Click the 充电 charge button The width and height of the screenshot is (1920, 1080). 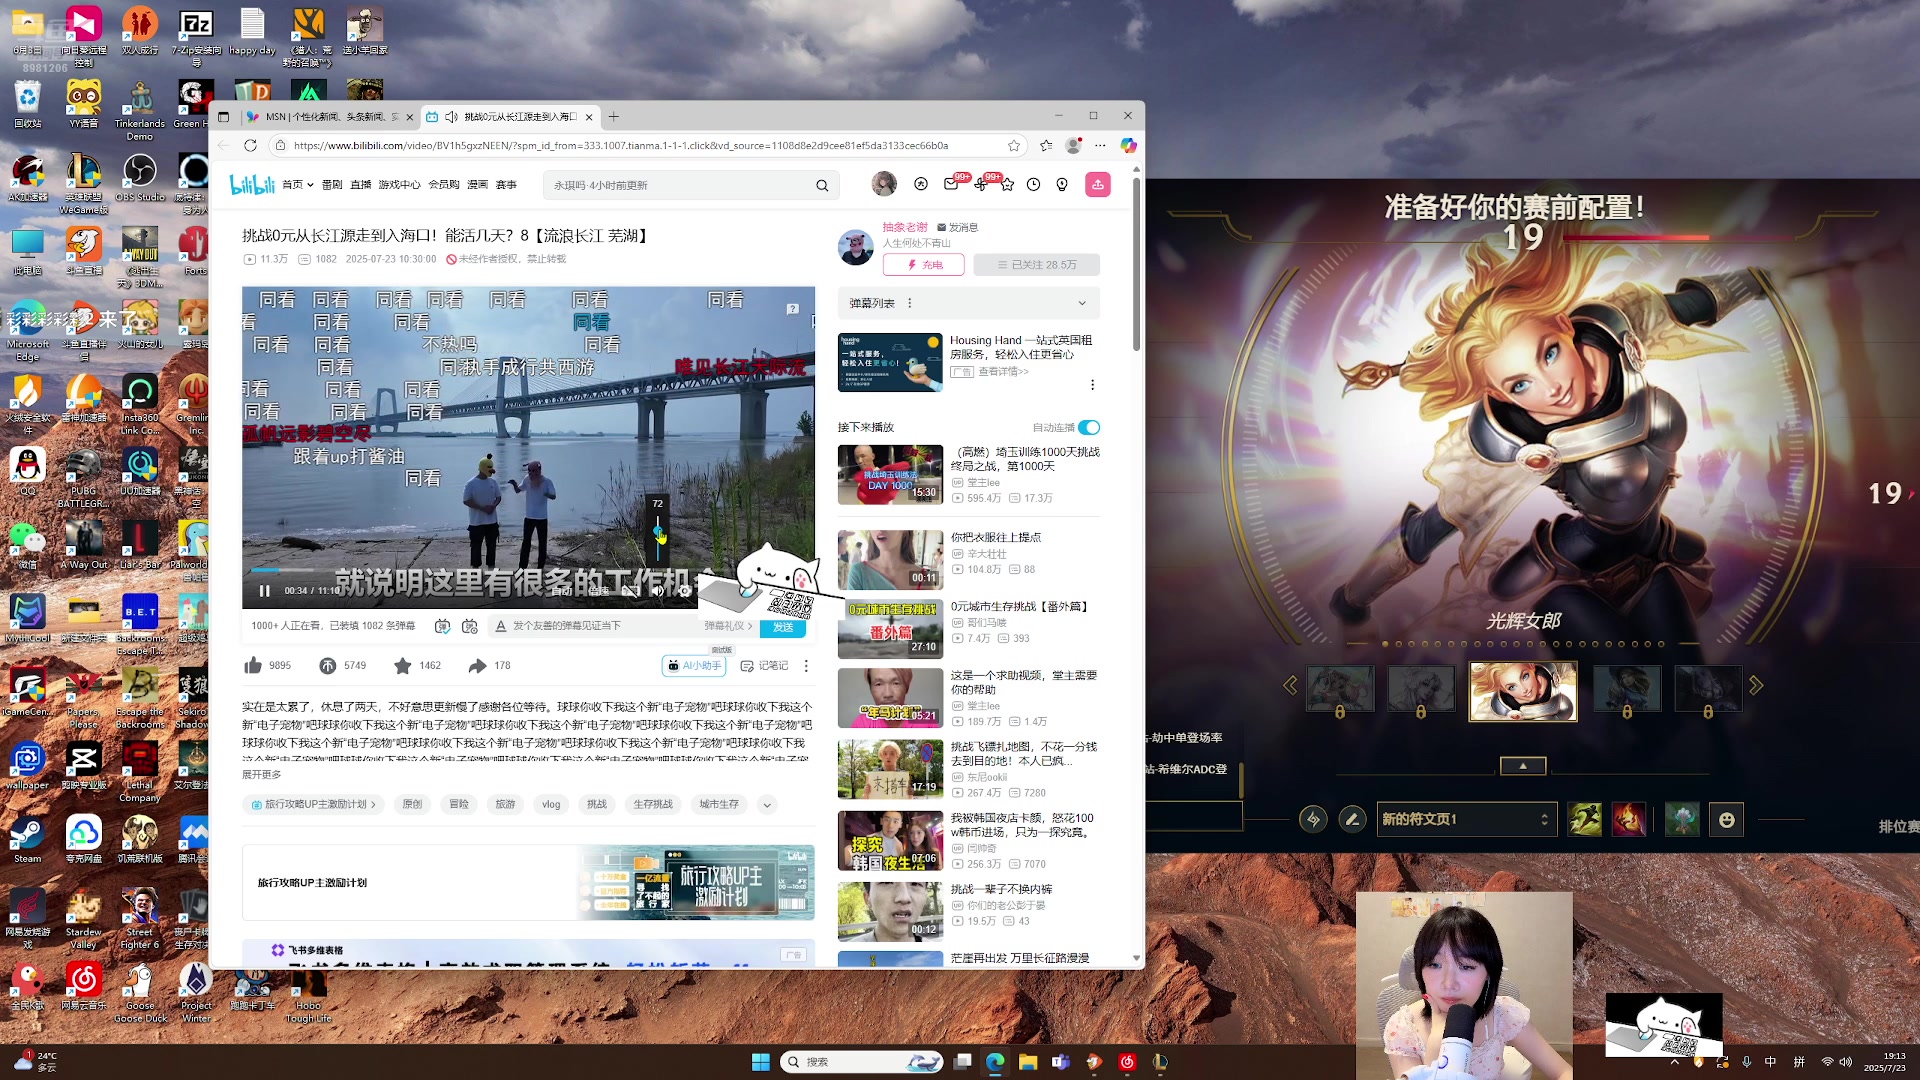pos(923,265)
